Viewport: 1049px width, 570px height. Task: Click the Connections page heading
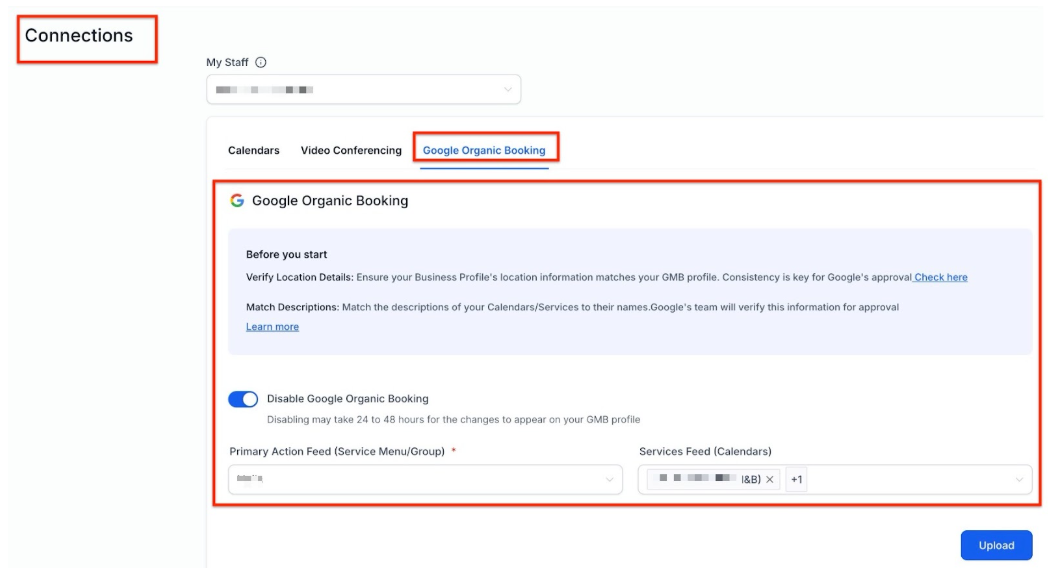tap(79, 36)
